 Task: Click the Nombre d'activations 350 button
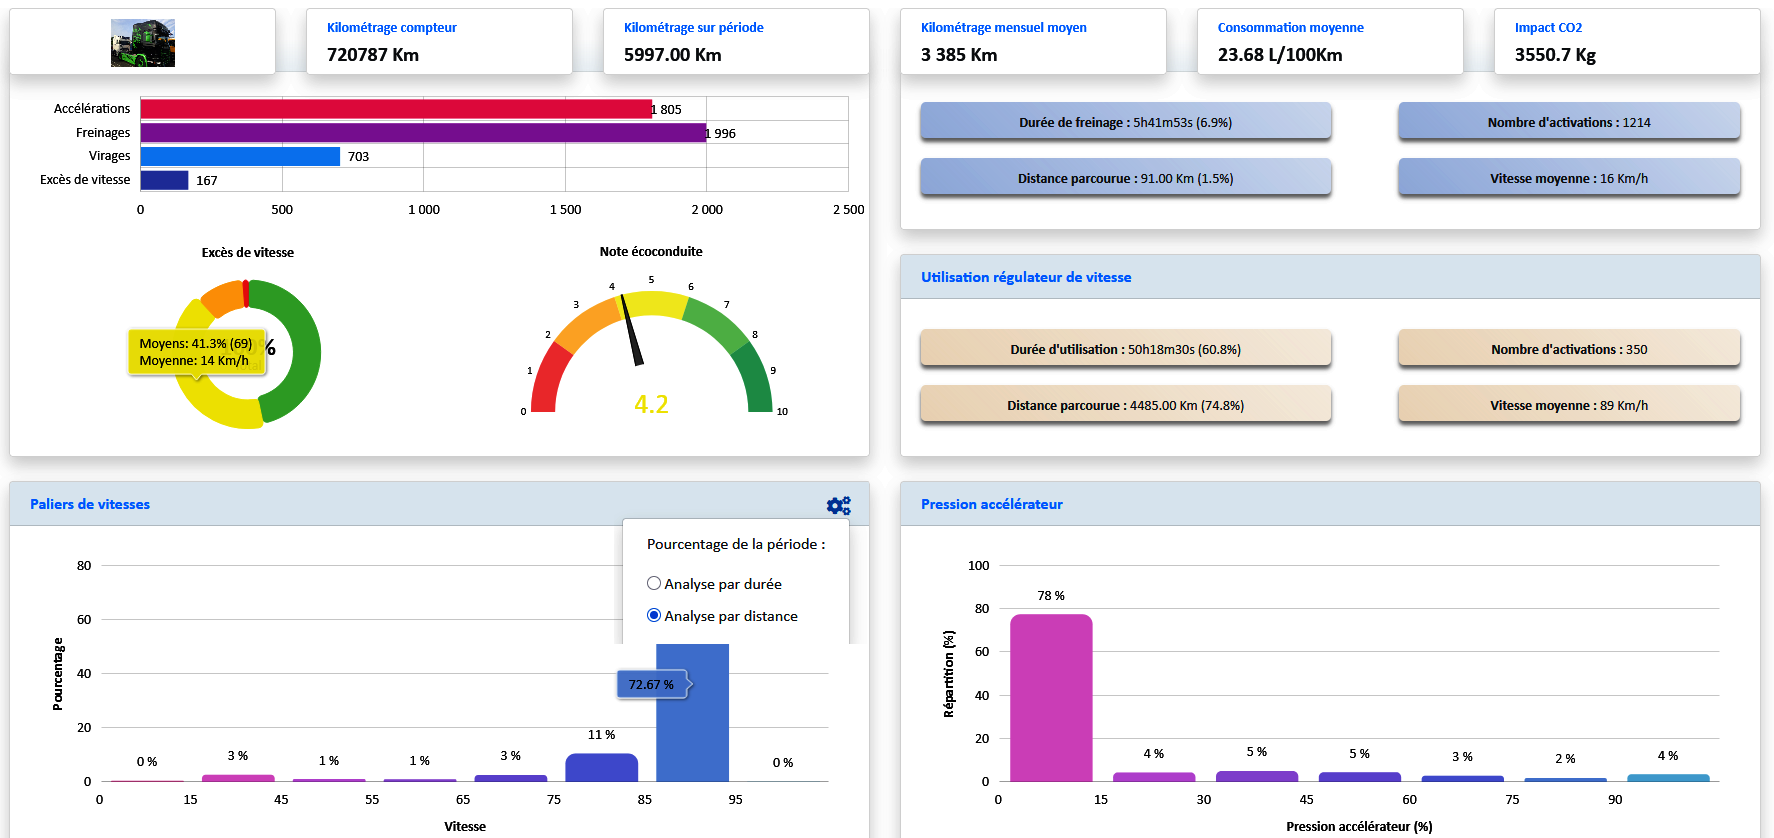click(1568, 349)
